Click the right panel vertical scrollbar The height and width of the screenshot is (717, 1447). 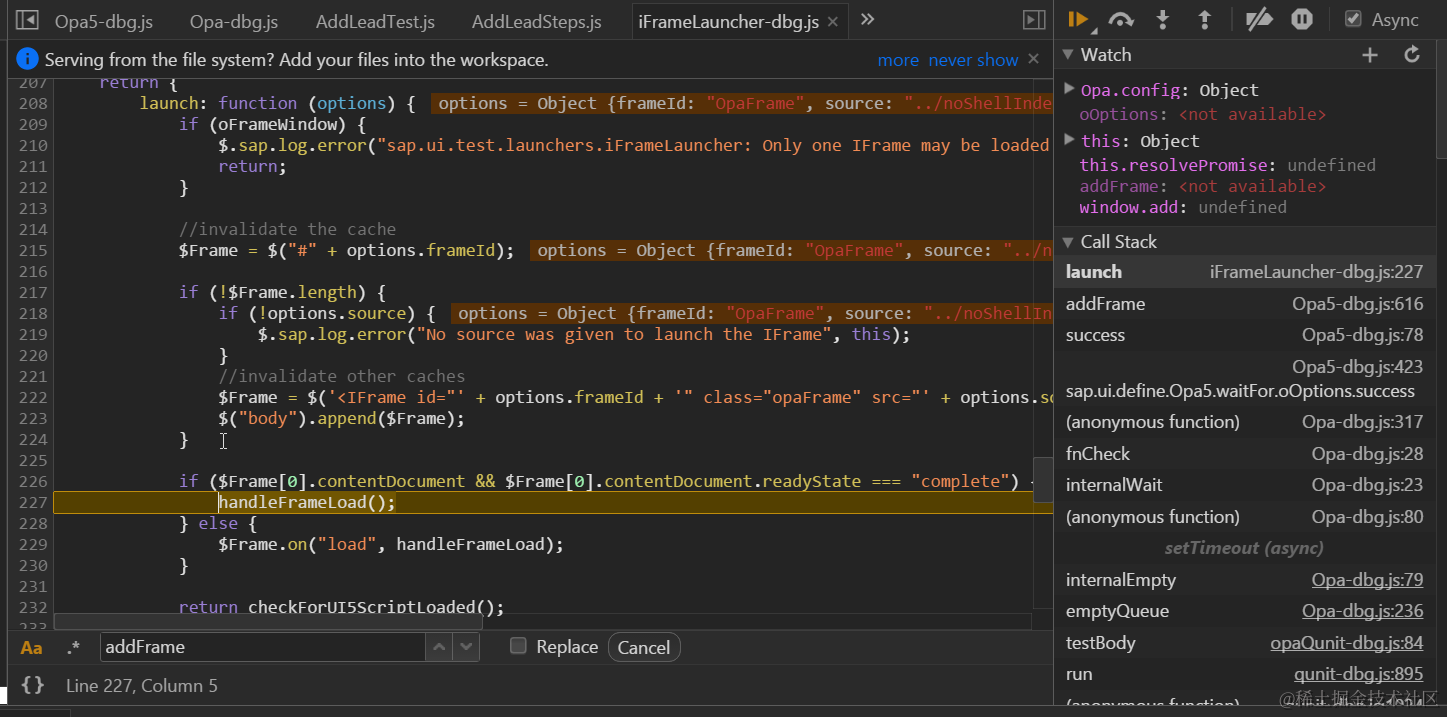tap(1441, 100)
